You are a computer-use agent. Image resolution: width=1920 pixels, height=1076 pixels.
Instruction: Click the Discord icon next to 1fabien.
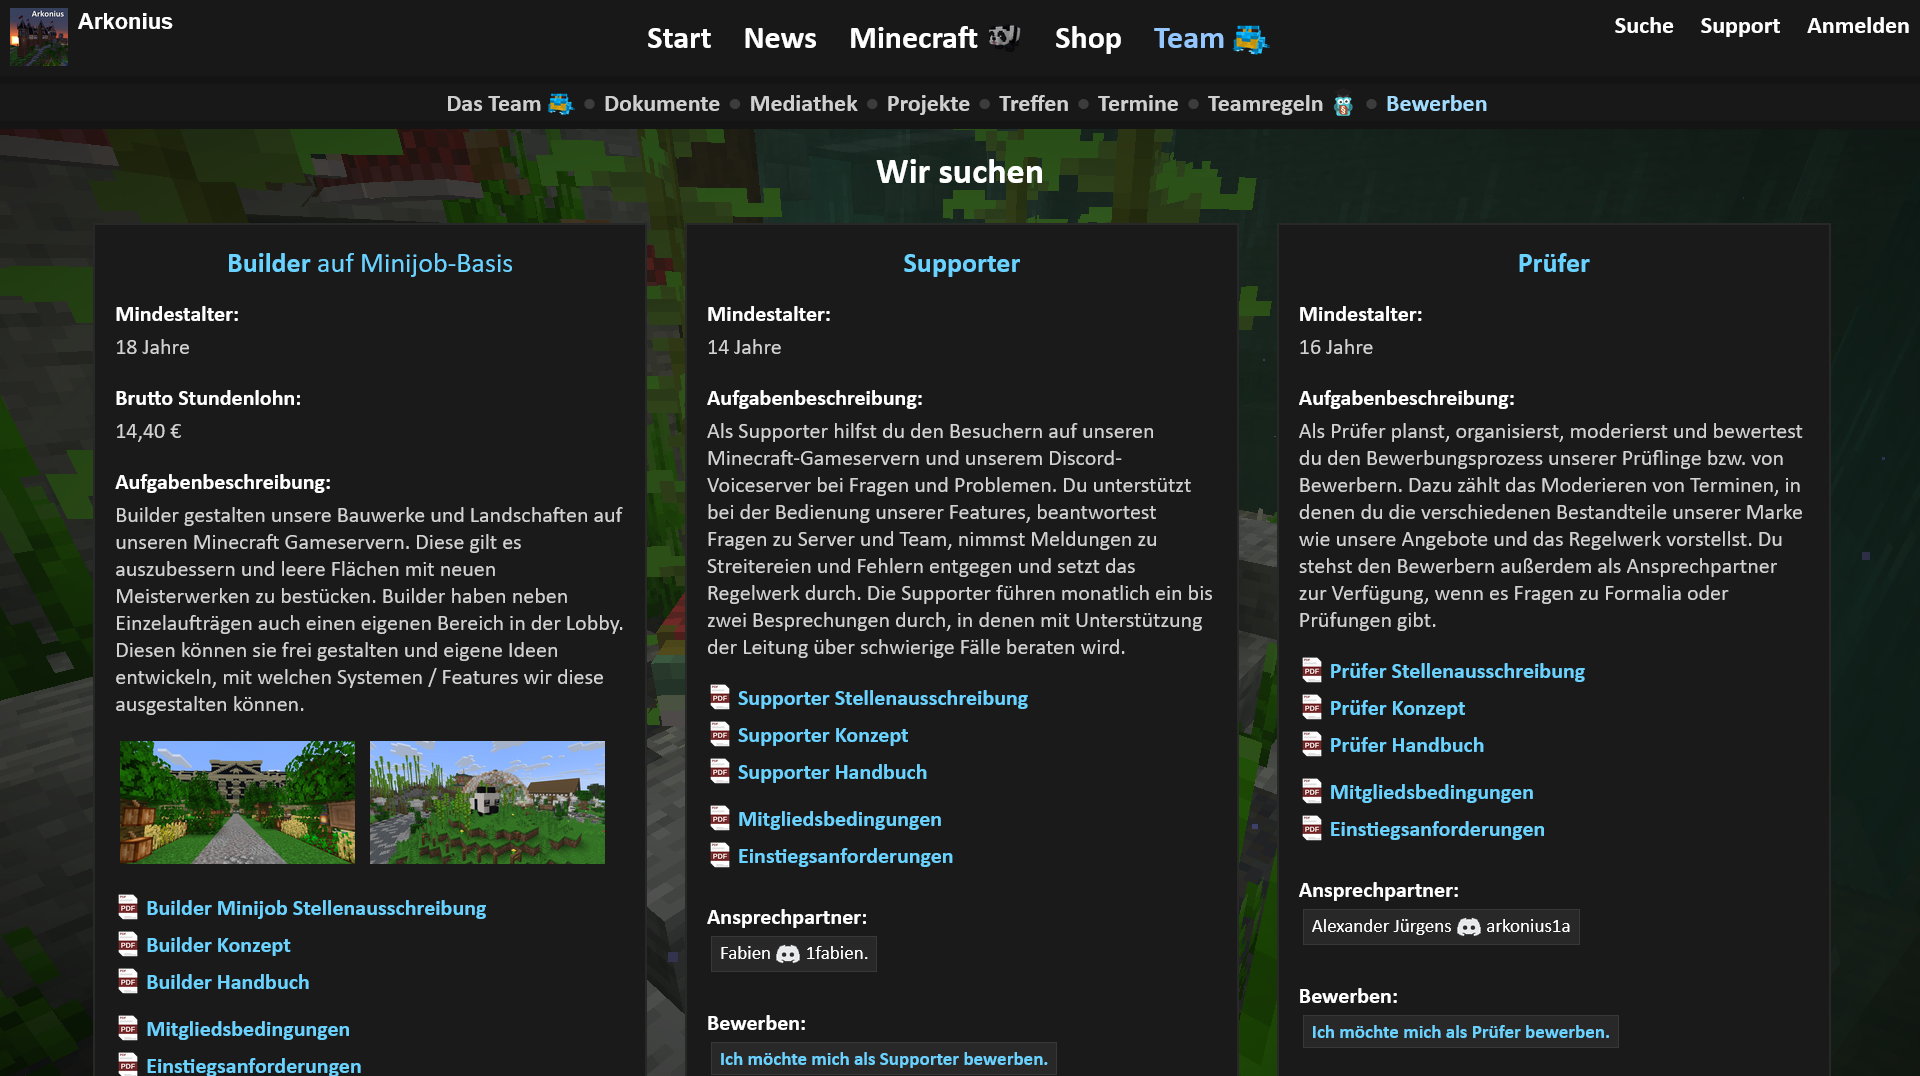pos(788,954)
